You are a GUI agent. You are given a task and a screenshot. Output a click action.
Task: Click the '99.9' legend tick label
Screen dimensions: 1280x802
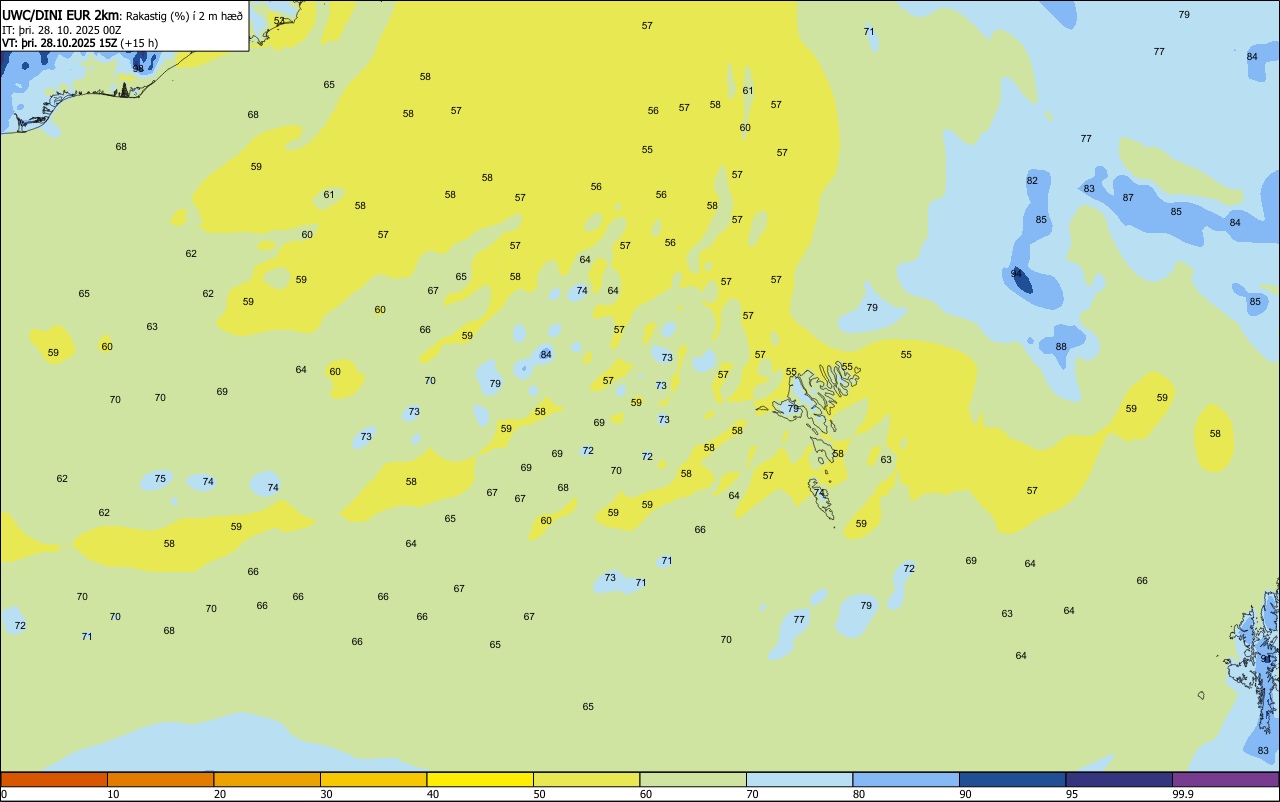pyautogui.click(x=1183, y=794)
